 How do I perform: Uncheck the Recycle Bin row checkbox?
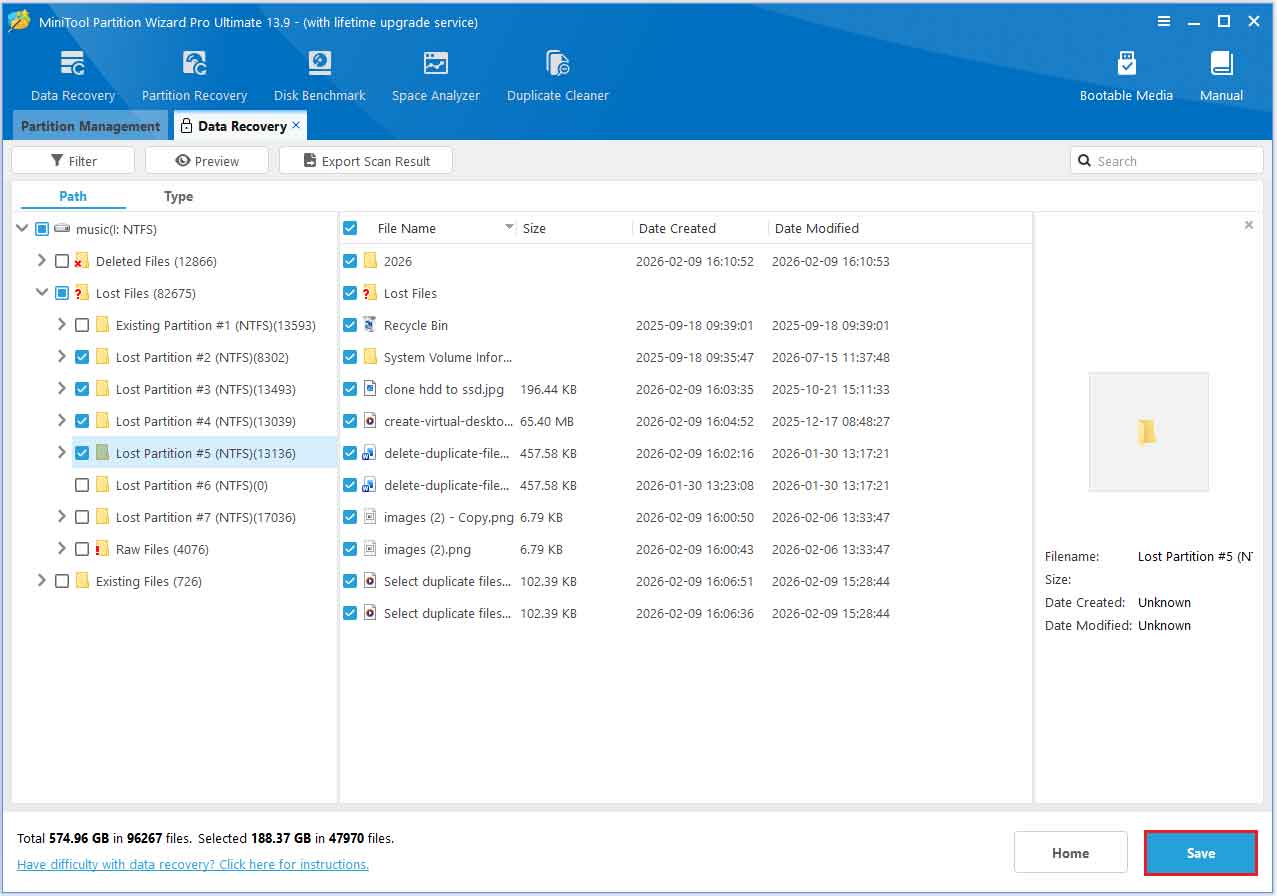point(350,325)
